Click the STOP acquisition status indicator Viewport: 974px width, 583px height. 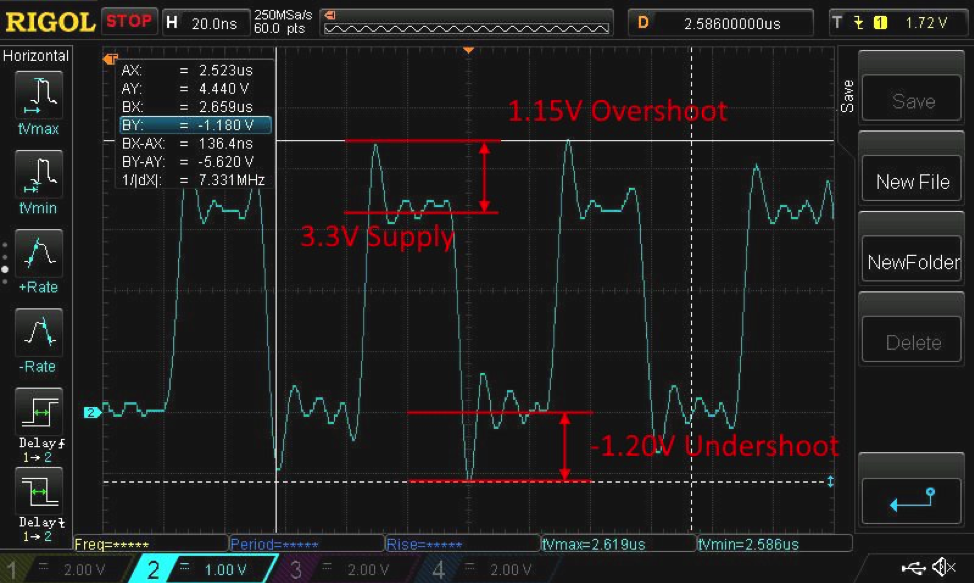pos(129,20)
